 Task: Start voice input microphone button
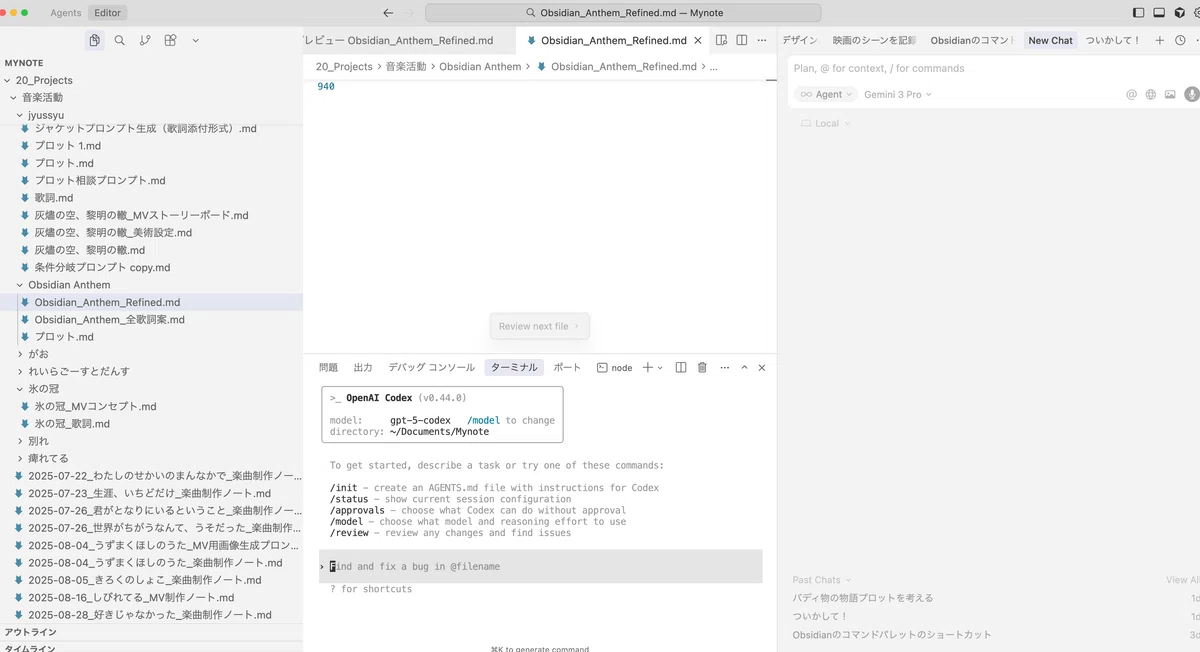tap(1191, 94)
